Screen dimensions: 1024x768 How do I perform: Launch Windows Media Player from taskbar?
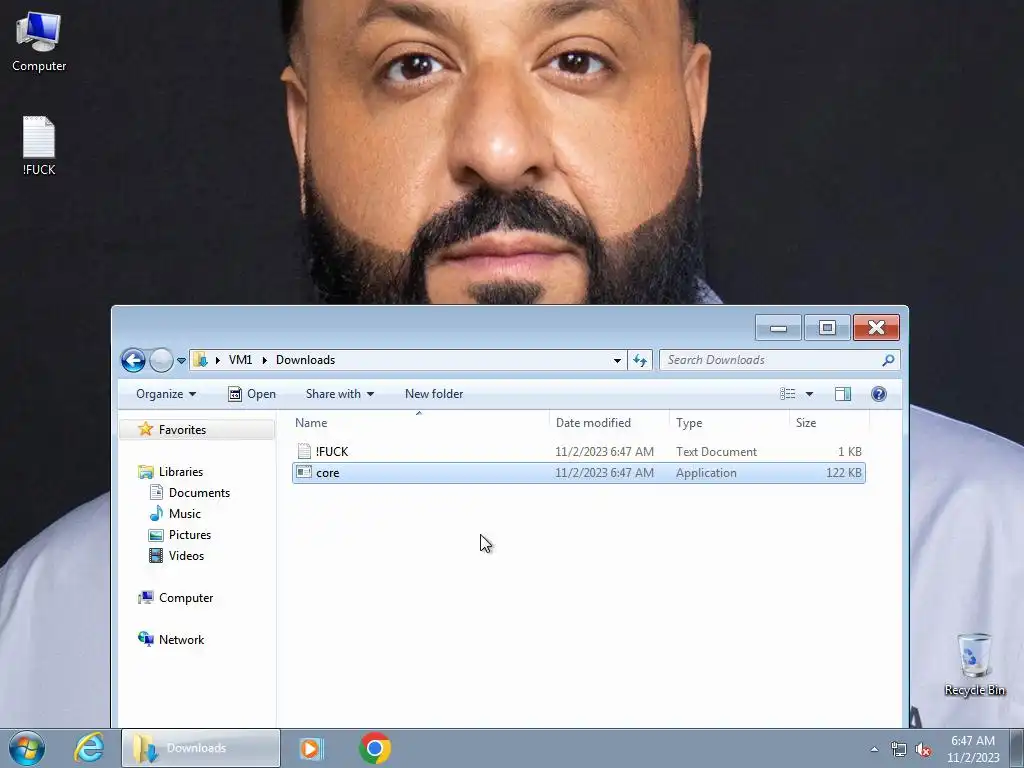click(x=312, y=748)
